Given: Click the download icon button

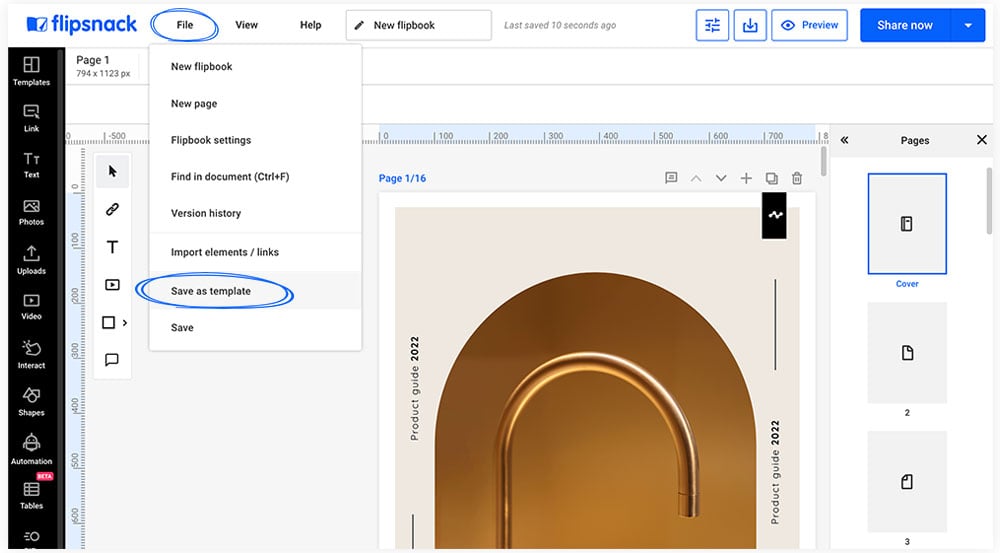Looking at the screenshot, I should [749, 26].
